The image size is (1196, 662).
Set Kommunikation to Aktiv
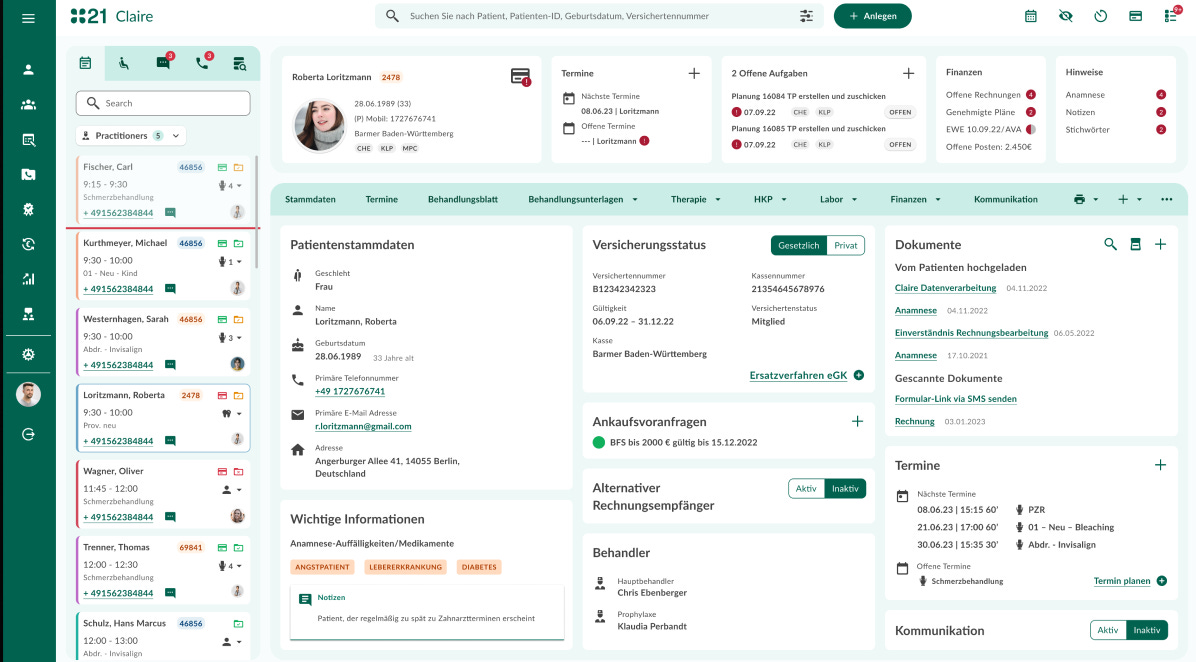point(1108,630)
